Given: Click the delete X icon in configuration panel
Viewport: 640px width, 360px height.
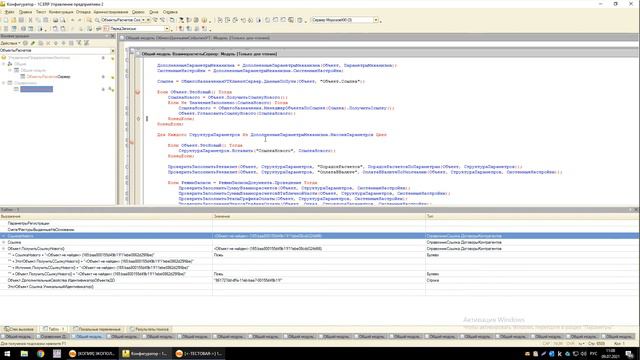Looking at the screenshot, I should pyautogui.click(x=48, y=43).
